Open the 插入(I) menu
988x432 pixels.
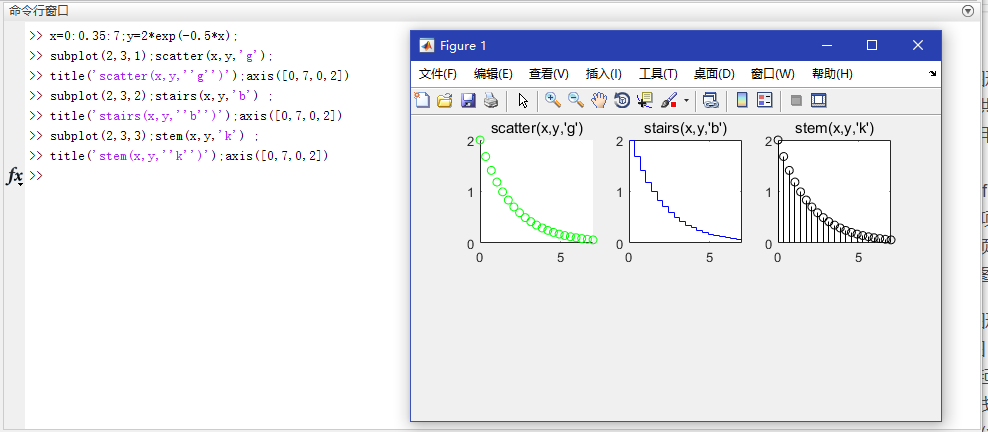point(604,74)
